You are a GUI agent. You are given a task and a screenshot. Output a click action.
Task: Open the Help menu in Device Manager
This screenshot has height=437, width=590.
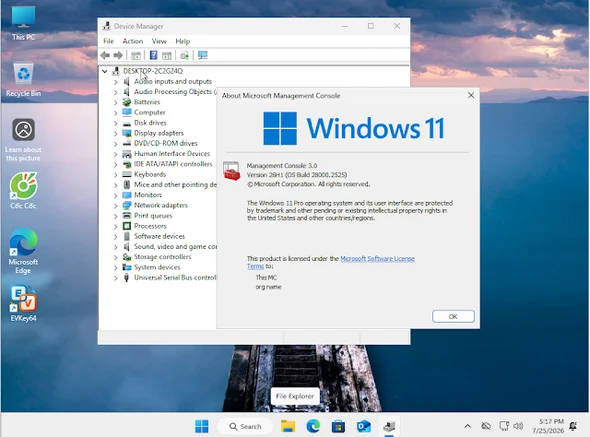(182, 41)
